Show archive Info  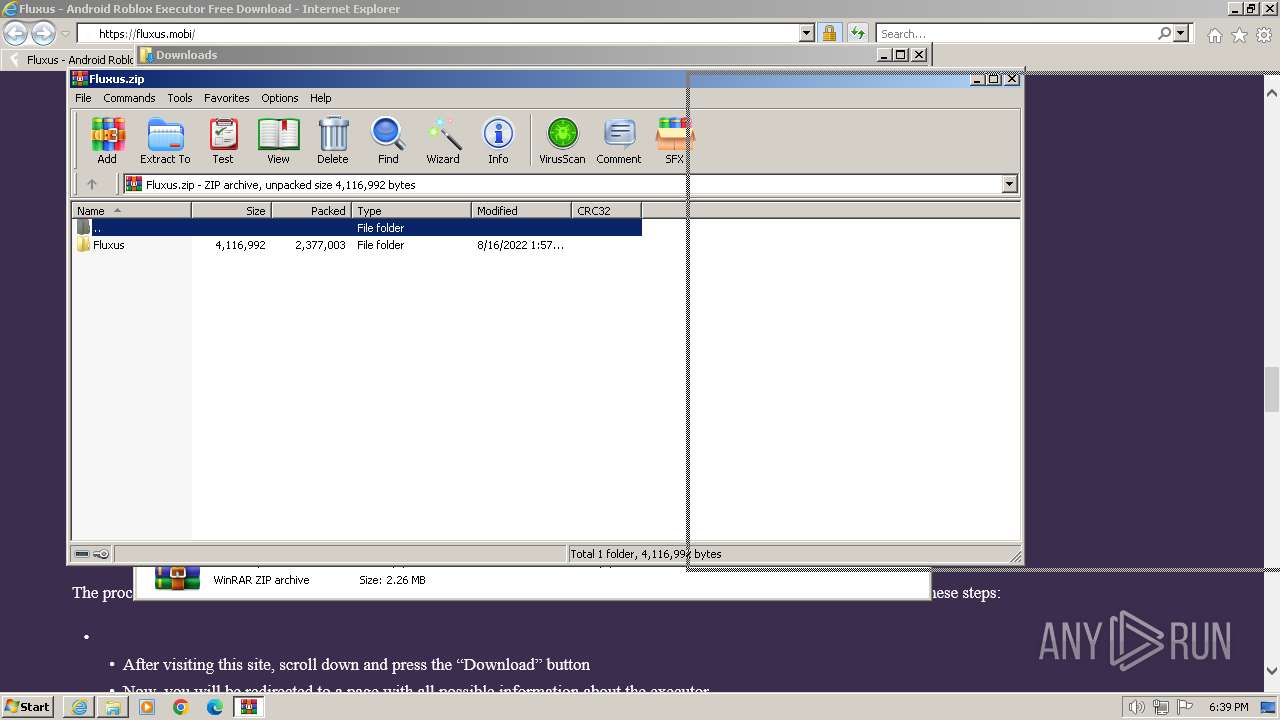click(498, 140)
